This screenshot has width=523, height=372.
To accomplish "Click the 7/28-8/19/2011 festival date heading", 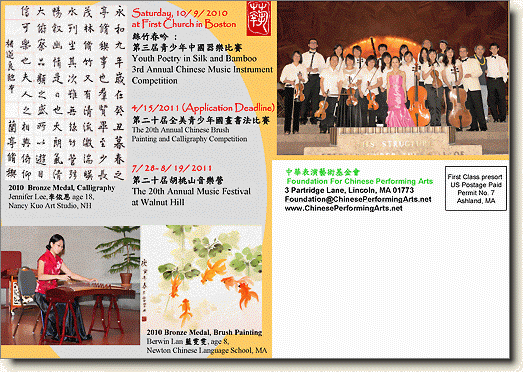I will click(x=171, y=168).
